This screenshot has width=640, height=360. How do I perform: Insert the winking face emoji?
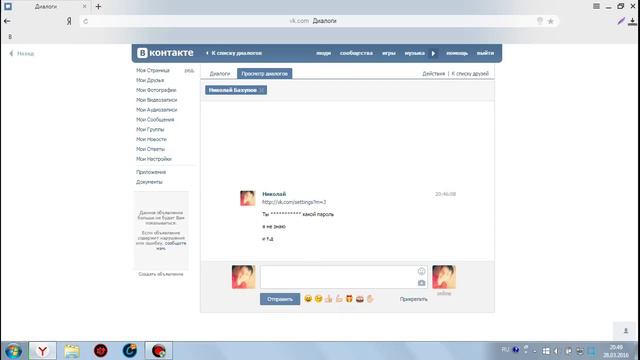point(318,299)
